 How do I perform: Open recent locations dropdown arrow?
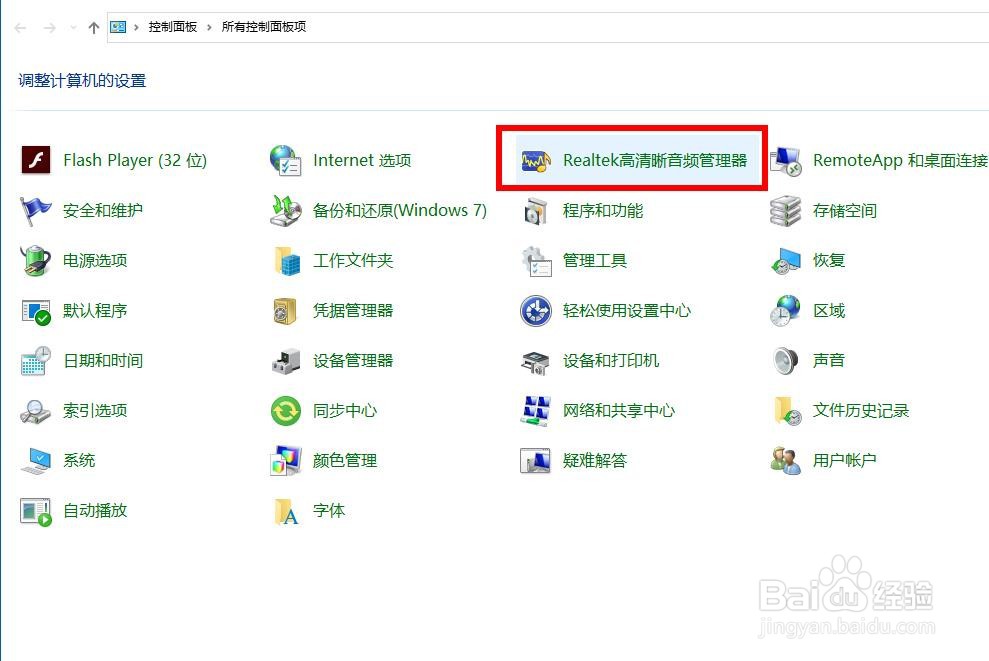73,27
